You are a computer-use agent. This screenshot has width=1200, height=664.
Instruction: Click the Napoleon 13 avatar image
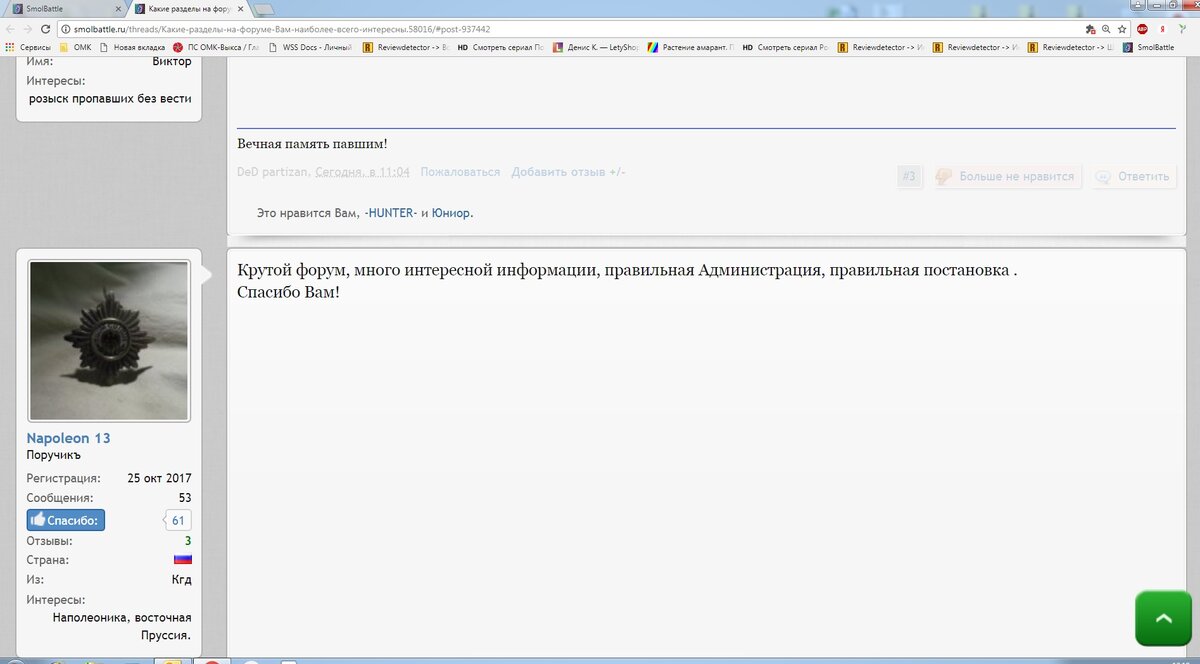pos(108,341)
